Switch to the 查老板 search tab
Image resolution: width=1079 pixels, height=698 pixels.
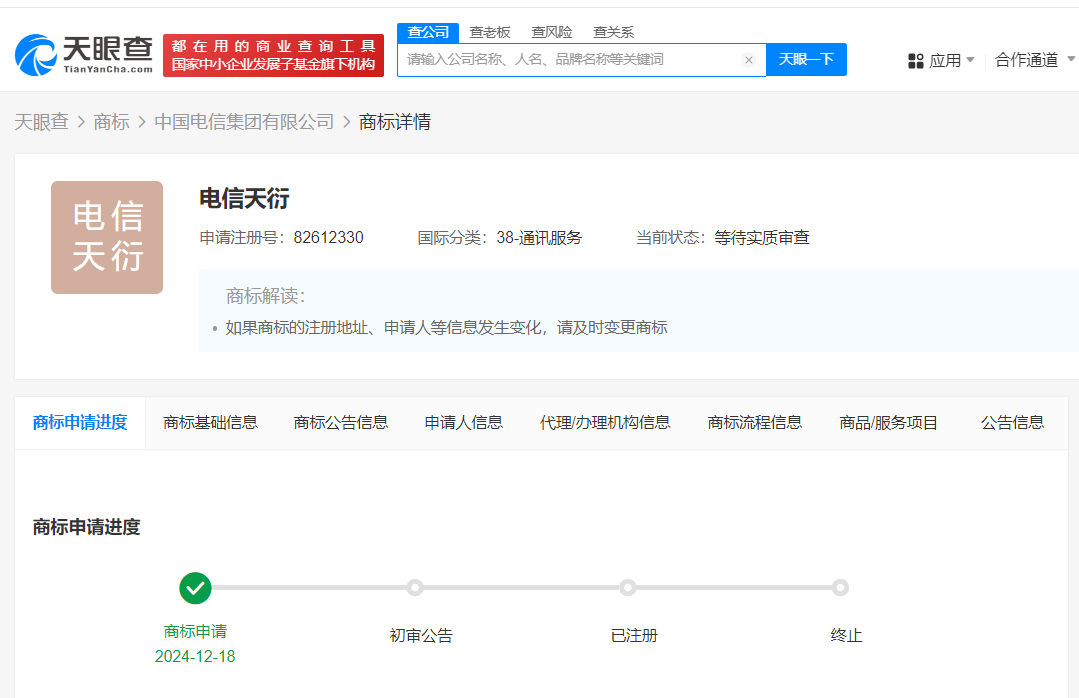(489, 31)
